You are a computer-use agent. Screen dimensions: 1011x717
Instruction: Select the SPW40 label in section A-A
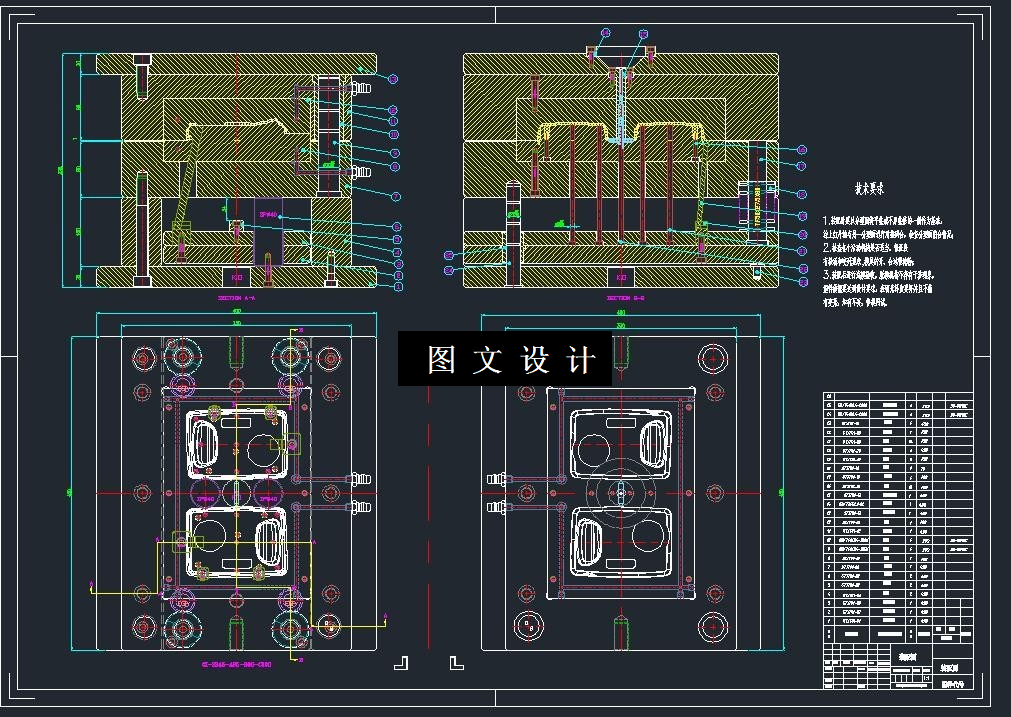268,215
